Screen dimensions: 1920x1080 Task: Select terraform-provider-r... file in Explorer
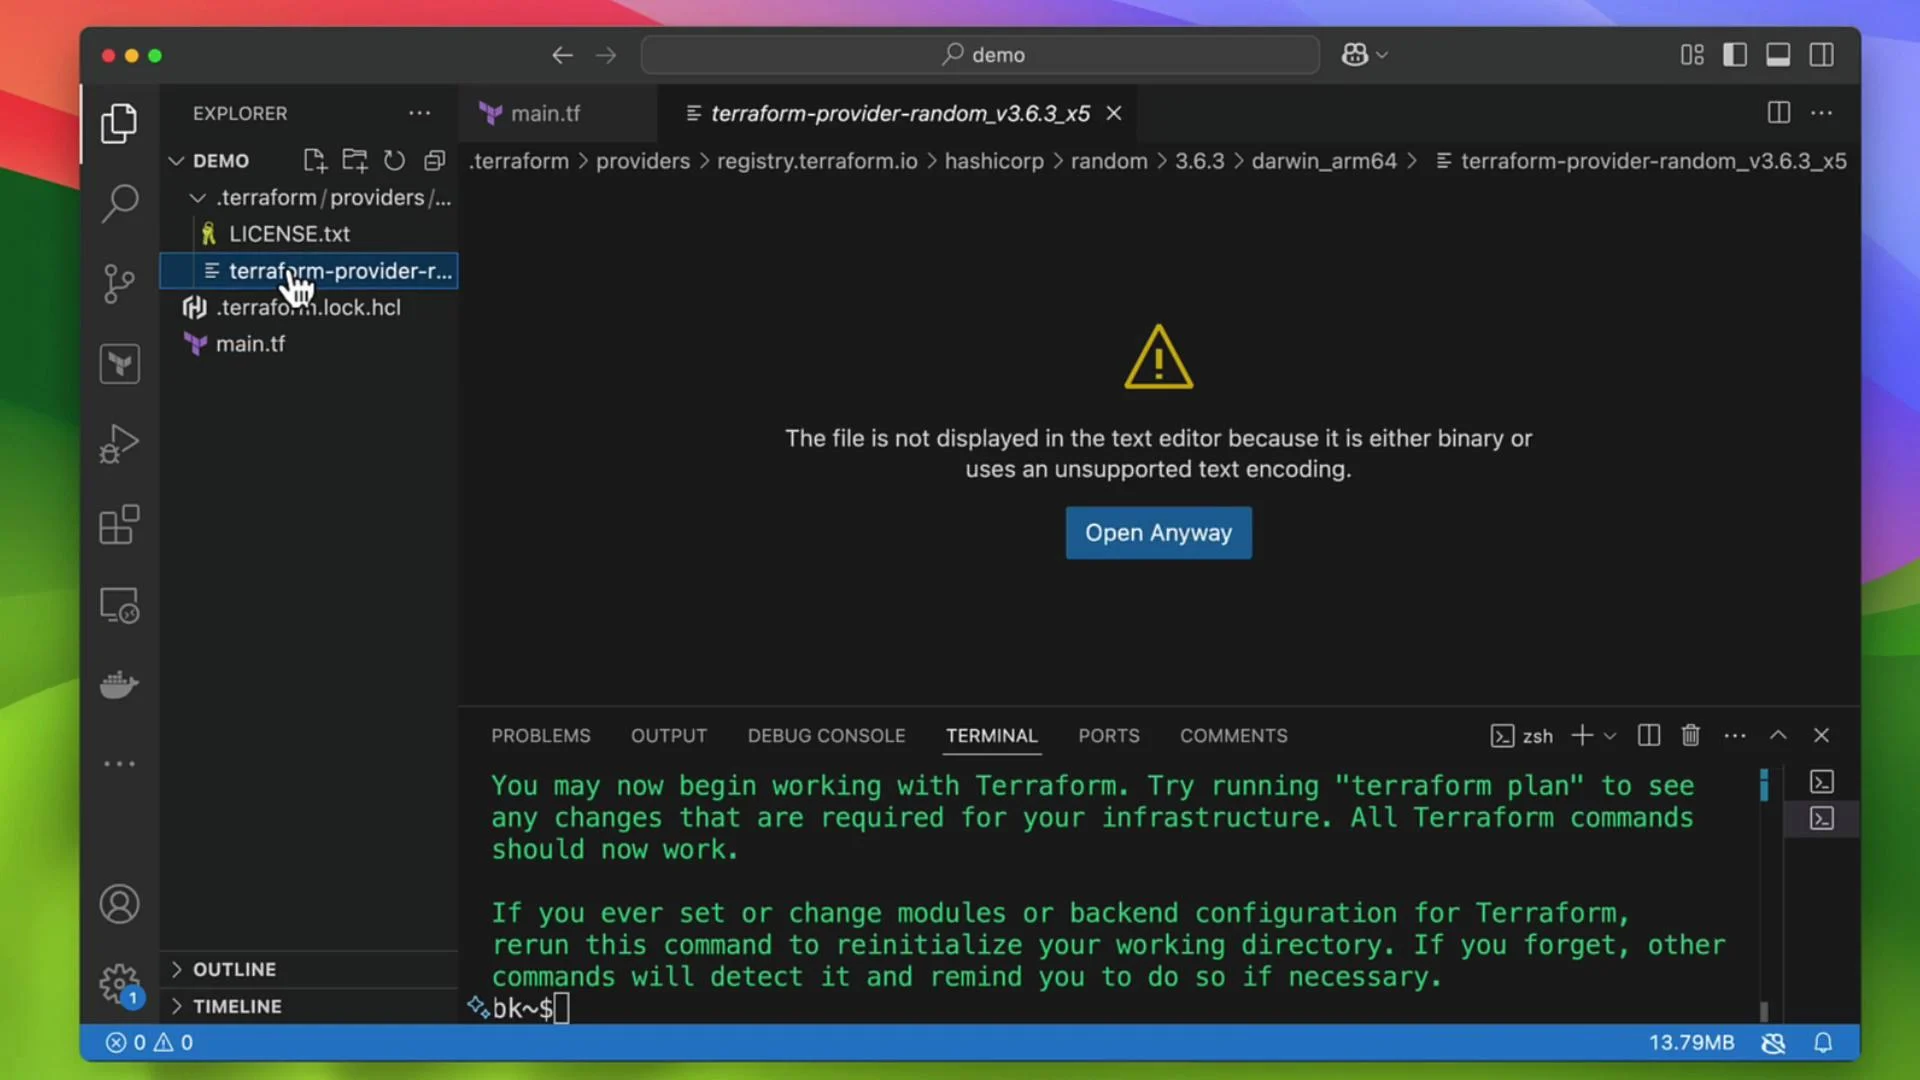coord(309,271)
